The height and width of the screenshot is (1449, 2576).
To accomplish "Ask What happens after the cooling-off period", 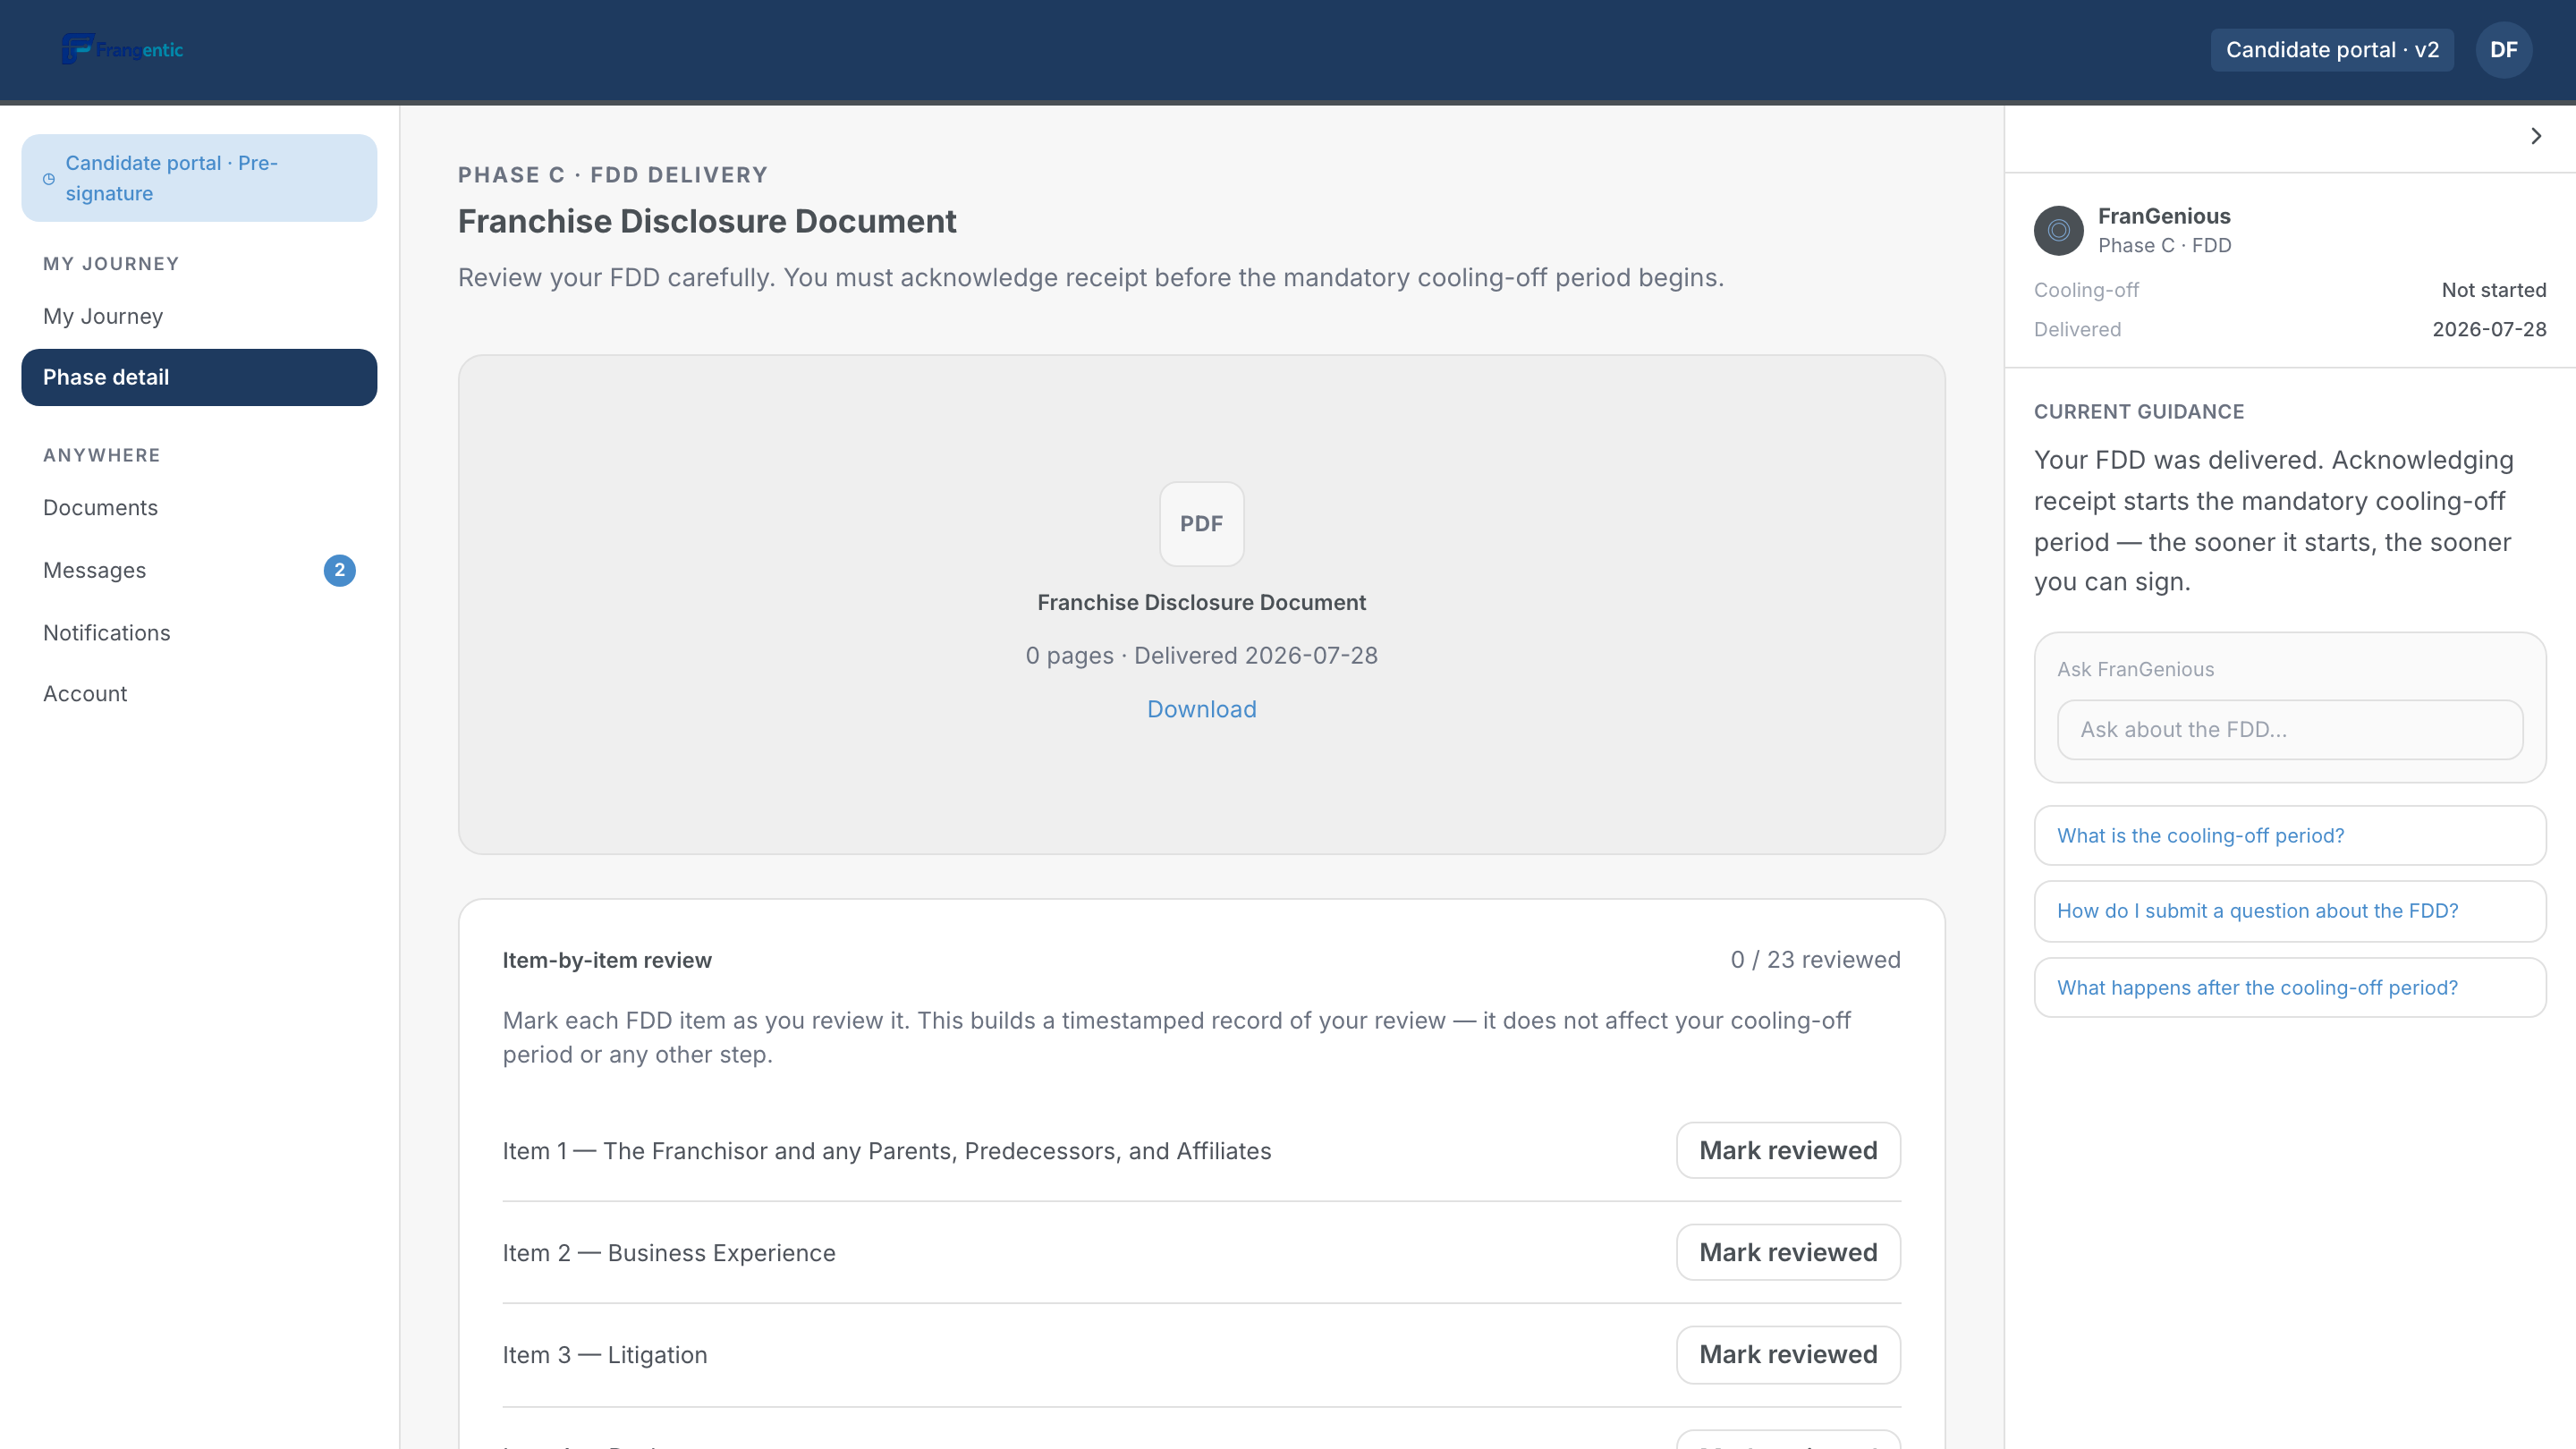I will pos(2290,988).
